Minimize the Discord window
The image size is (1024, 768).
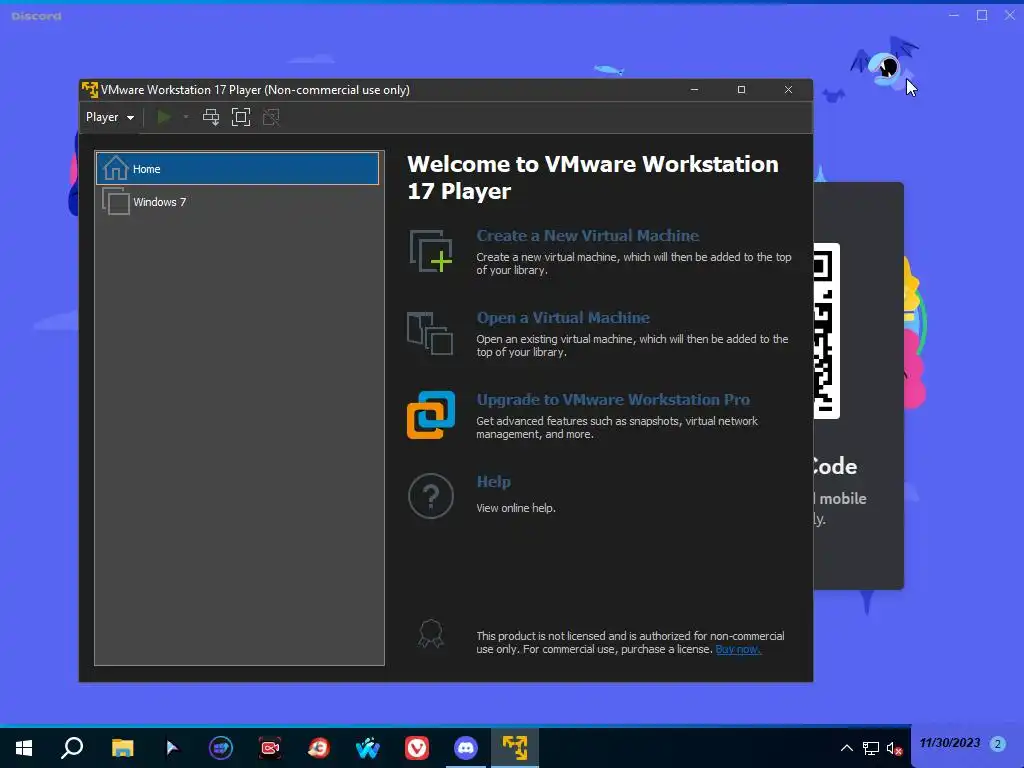point(954,15)
